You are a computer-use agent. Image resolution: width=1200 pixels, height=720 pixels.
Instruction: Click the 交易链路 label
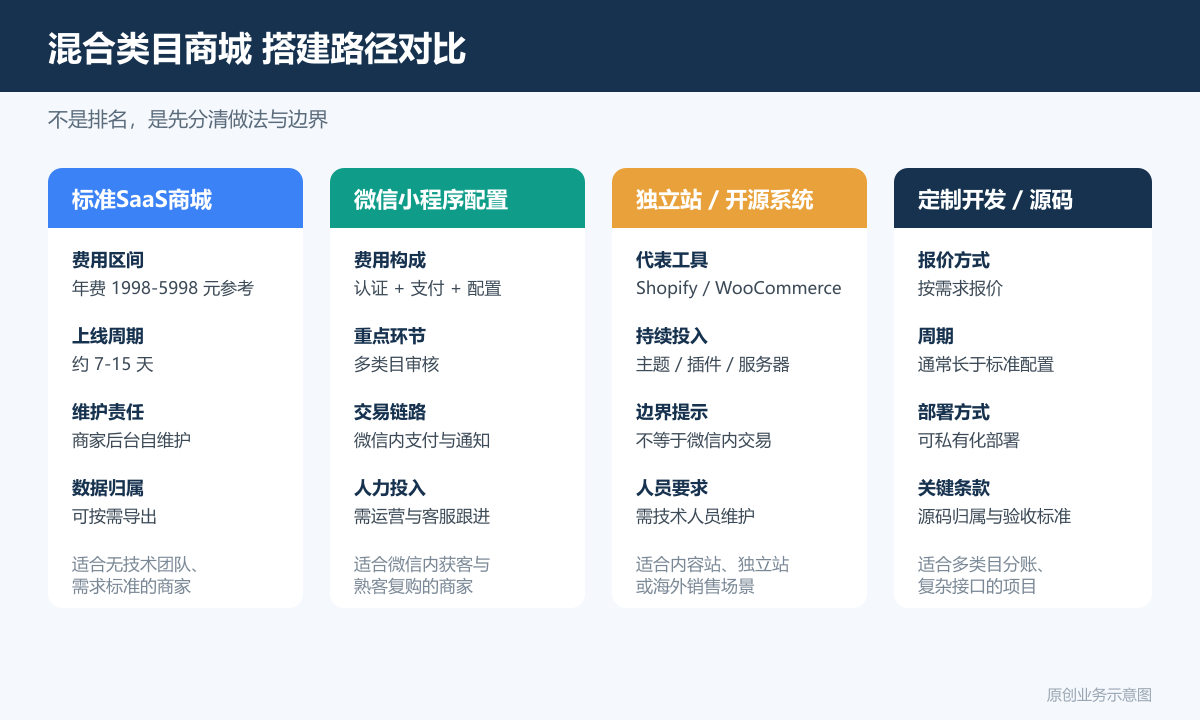tap(390, 412)
